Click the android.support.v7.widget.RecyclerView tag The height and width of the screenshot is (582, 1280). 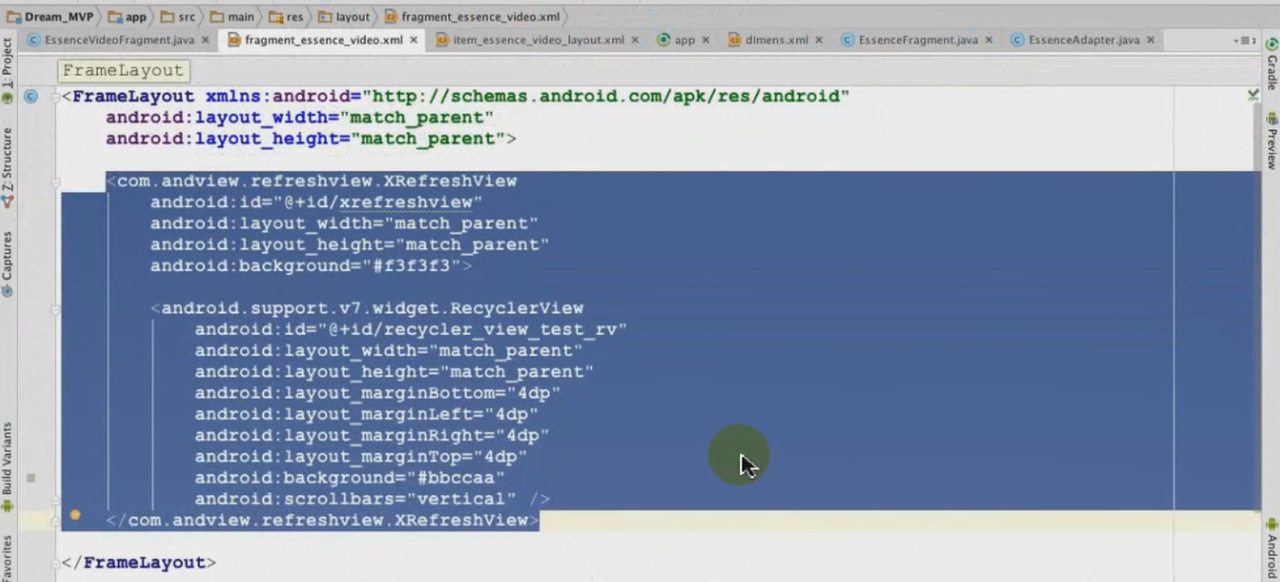[367, 308]
